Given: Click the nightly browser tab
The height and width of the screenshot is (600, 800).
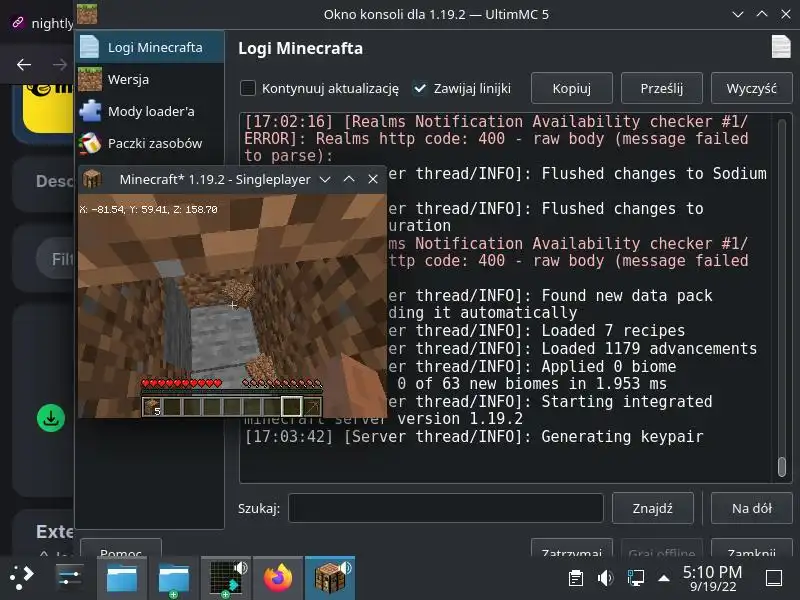Looking at the screenshot, I should (x=42, y=23).
